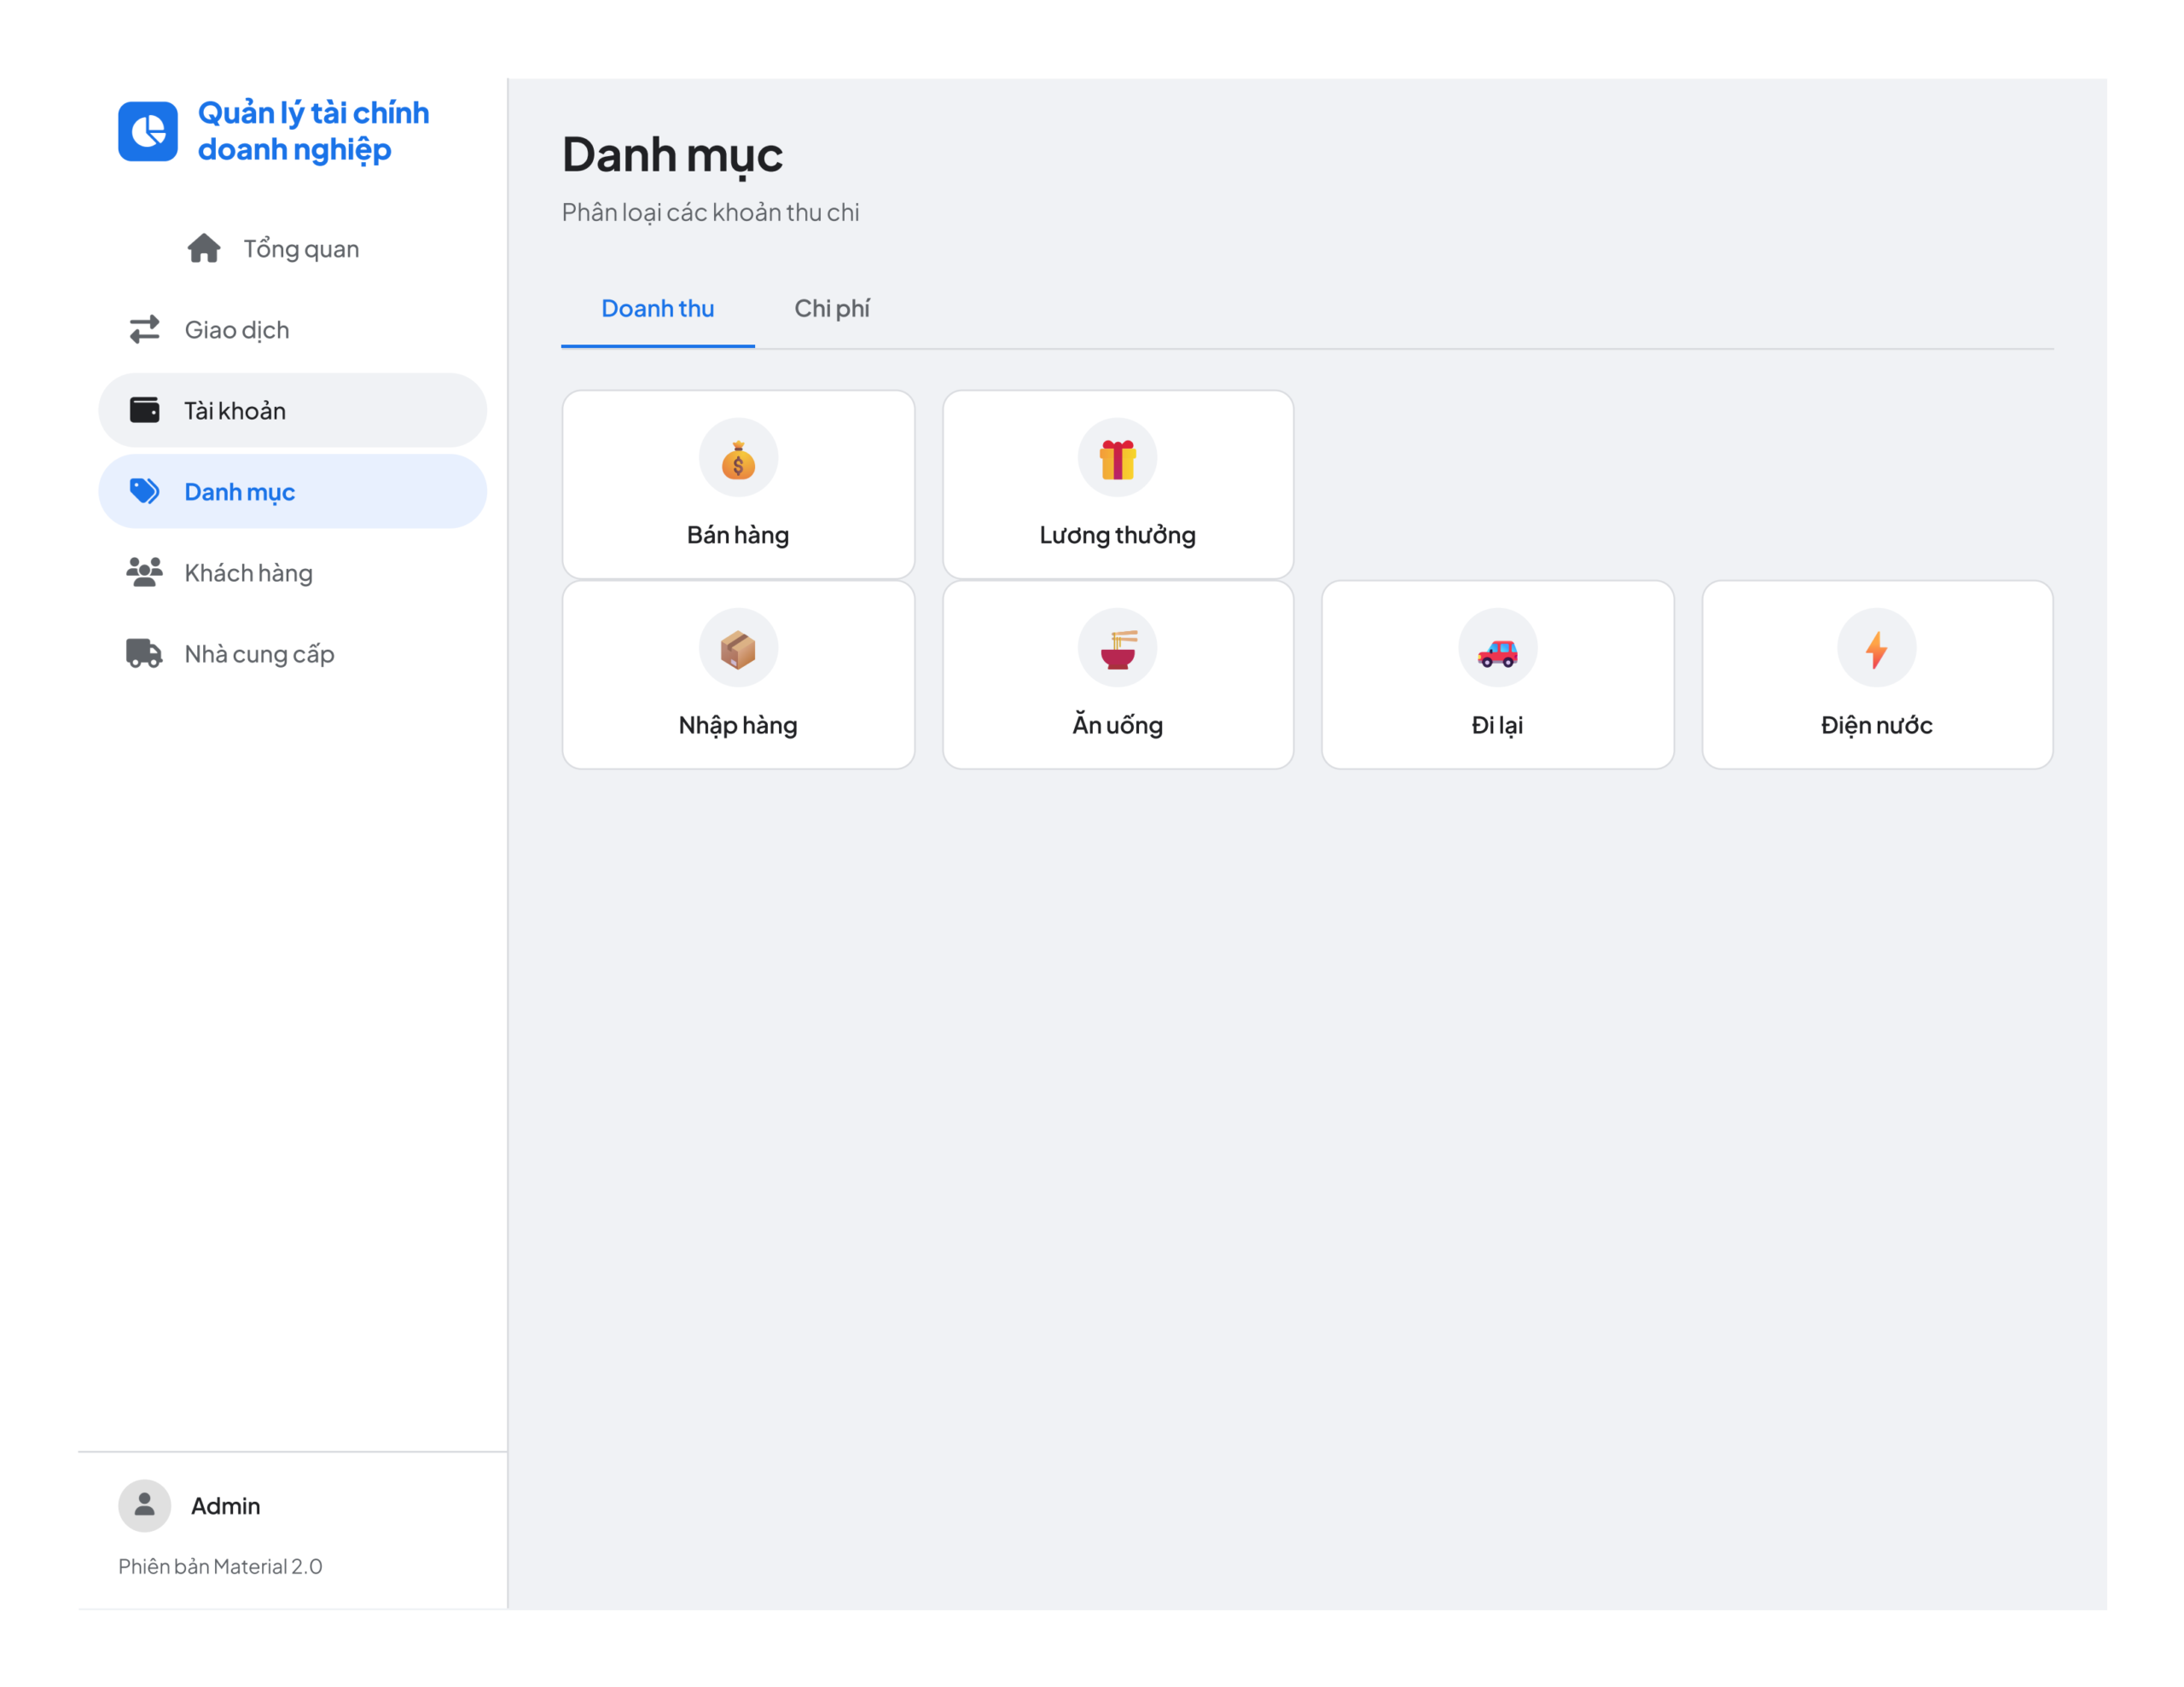The height and width of the screenshot is (1687, 2184).
Task: Select the Doanh thu tab
Action: pos(658,308)
